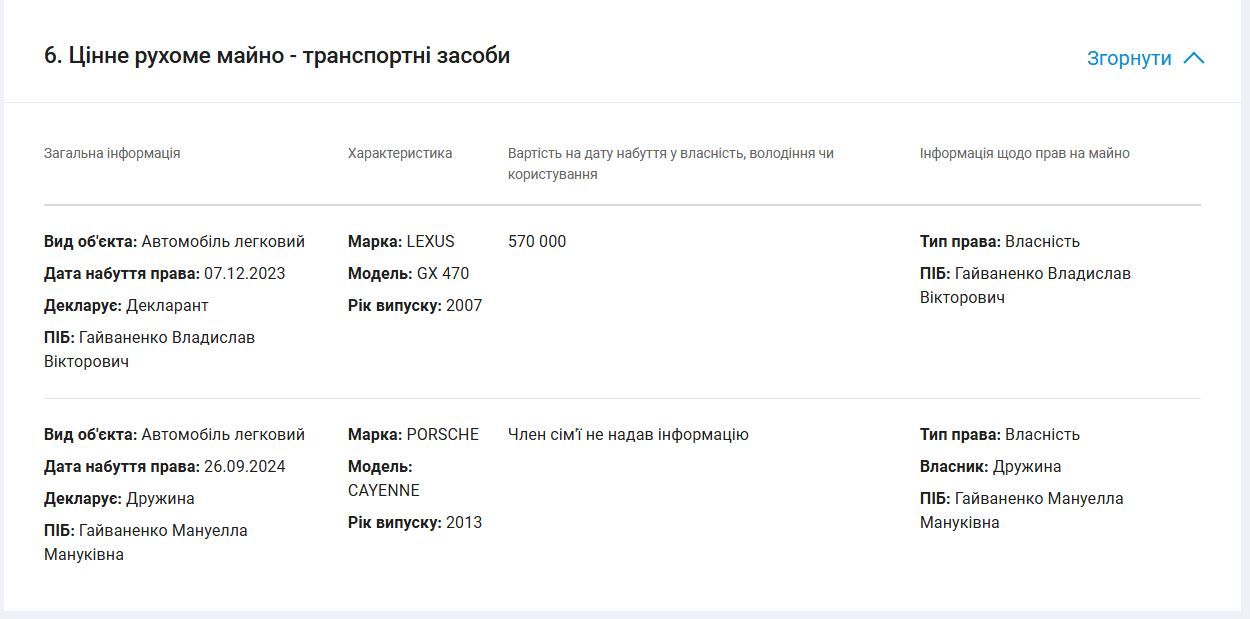Collapse section 6 with Згорнути
Image resolution: width=1250 pixels, height=619 pixels.
click(x=1128, y=57)
